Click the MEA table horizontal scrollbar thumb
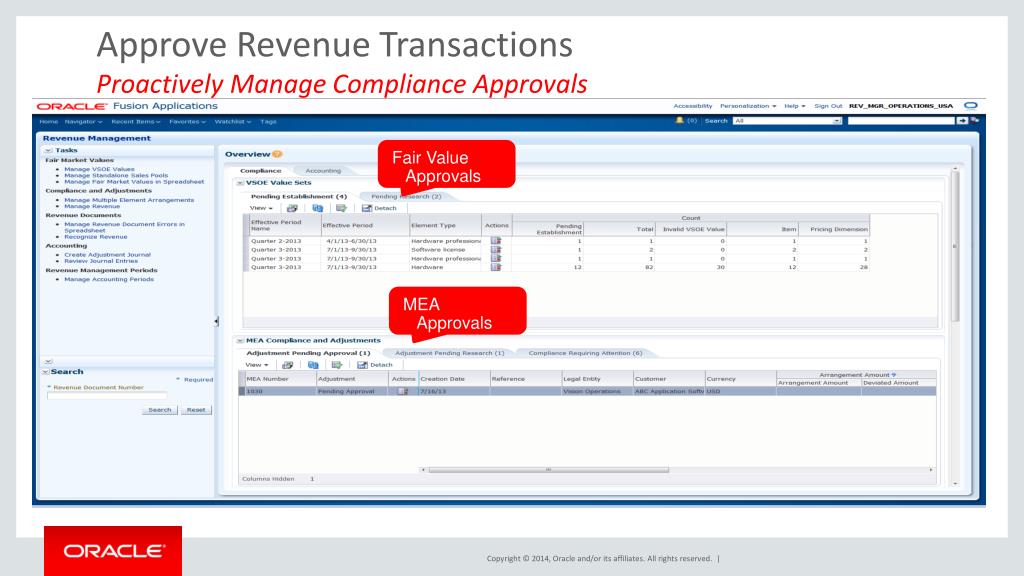1024x576 pixels. (x=549, y=470)
